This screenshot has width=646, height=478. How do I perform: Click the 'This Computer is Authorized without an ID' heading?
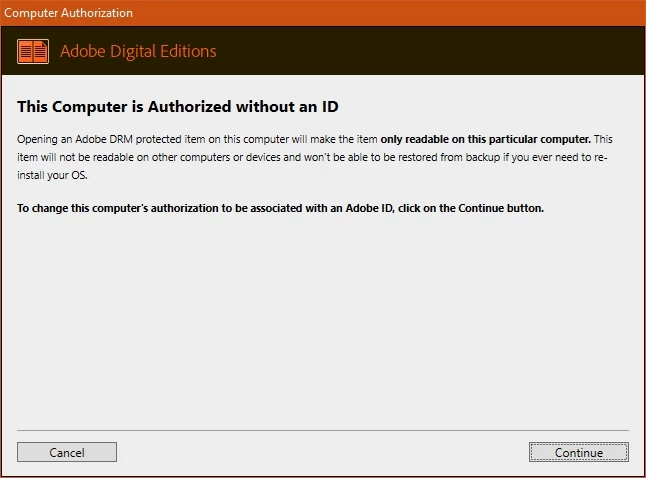pyautogui.click(x=178, y=106)
